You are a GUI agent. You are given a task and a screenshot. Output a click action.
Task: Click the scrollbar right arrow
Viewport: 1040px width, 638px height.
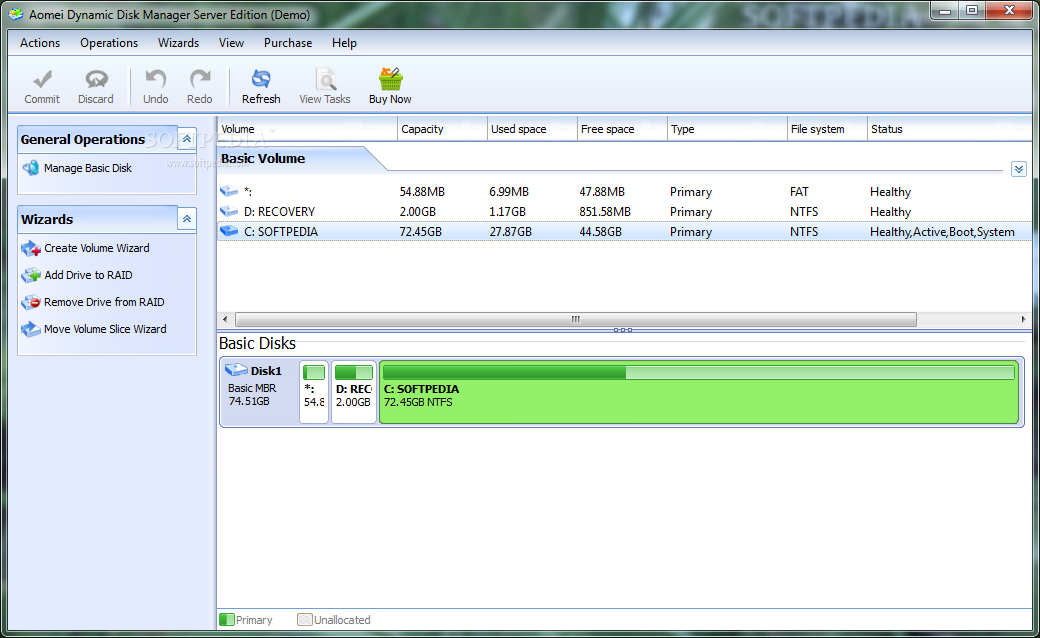tap(1023, 319)
